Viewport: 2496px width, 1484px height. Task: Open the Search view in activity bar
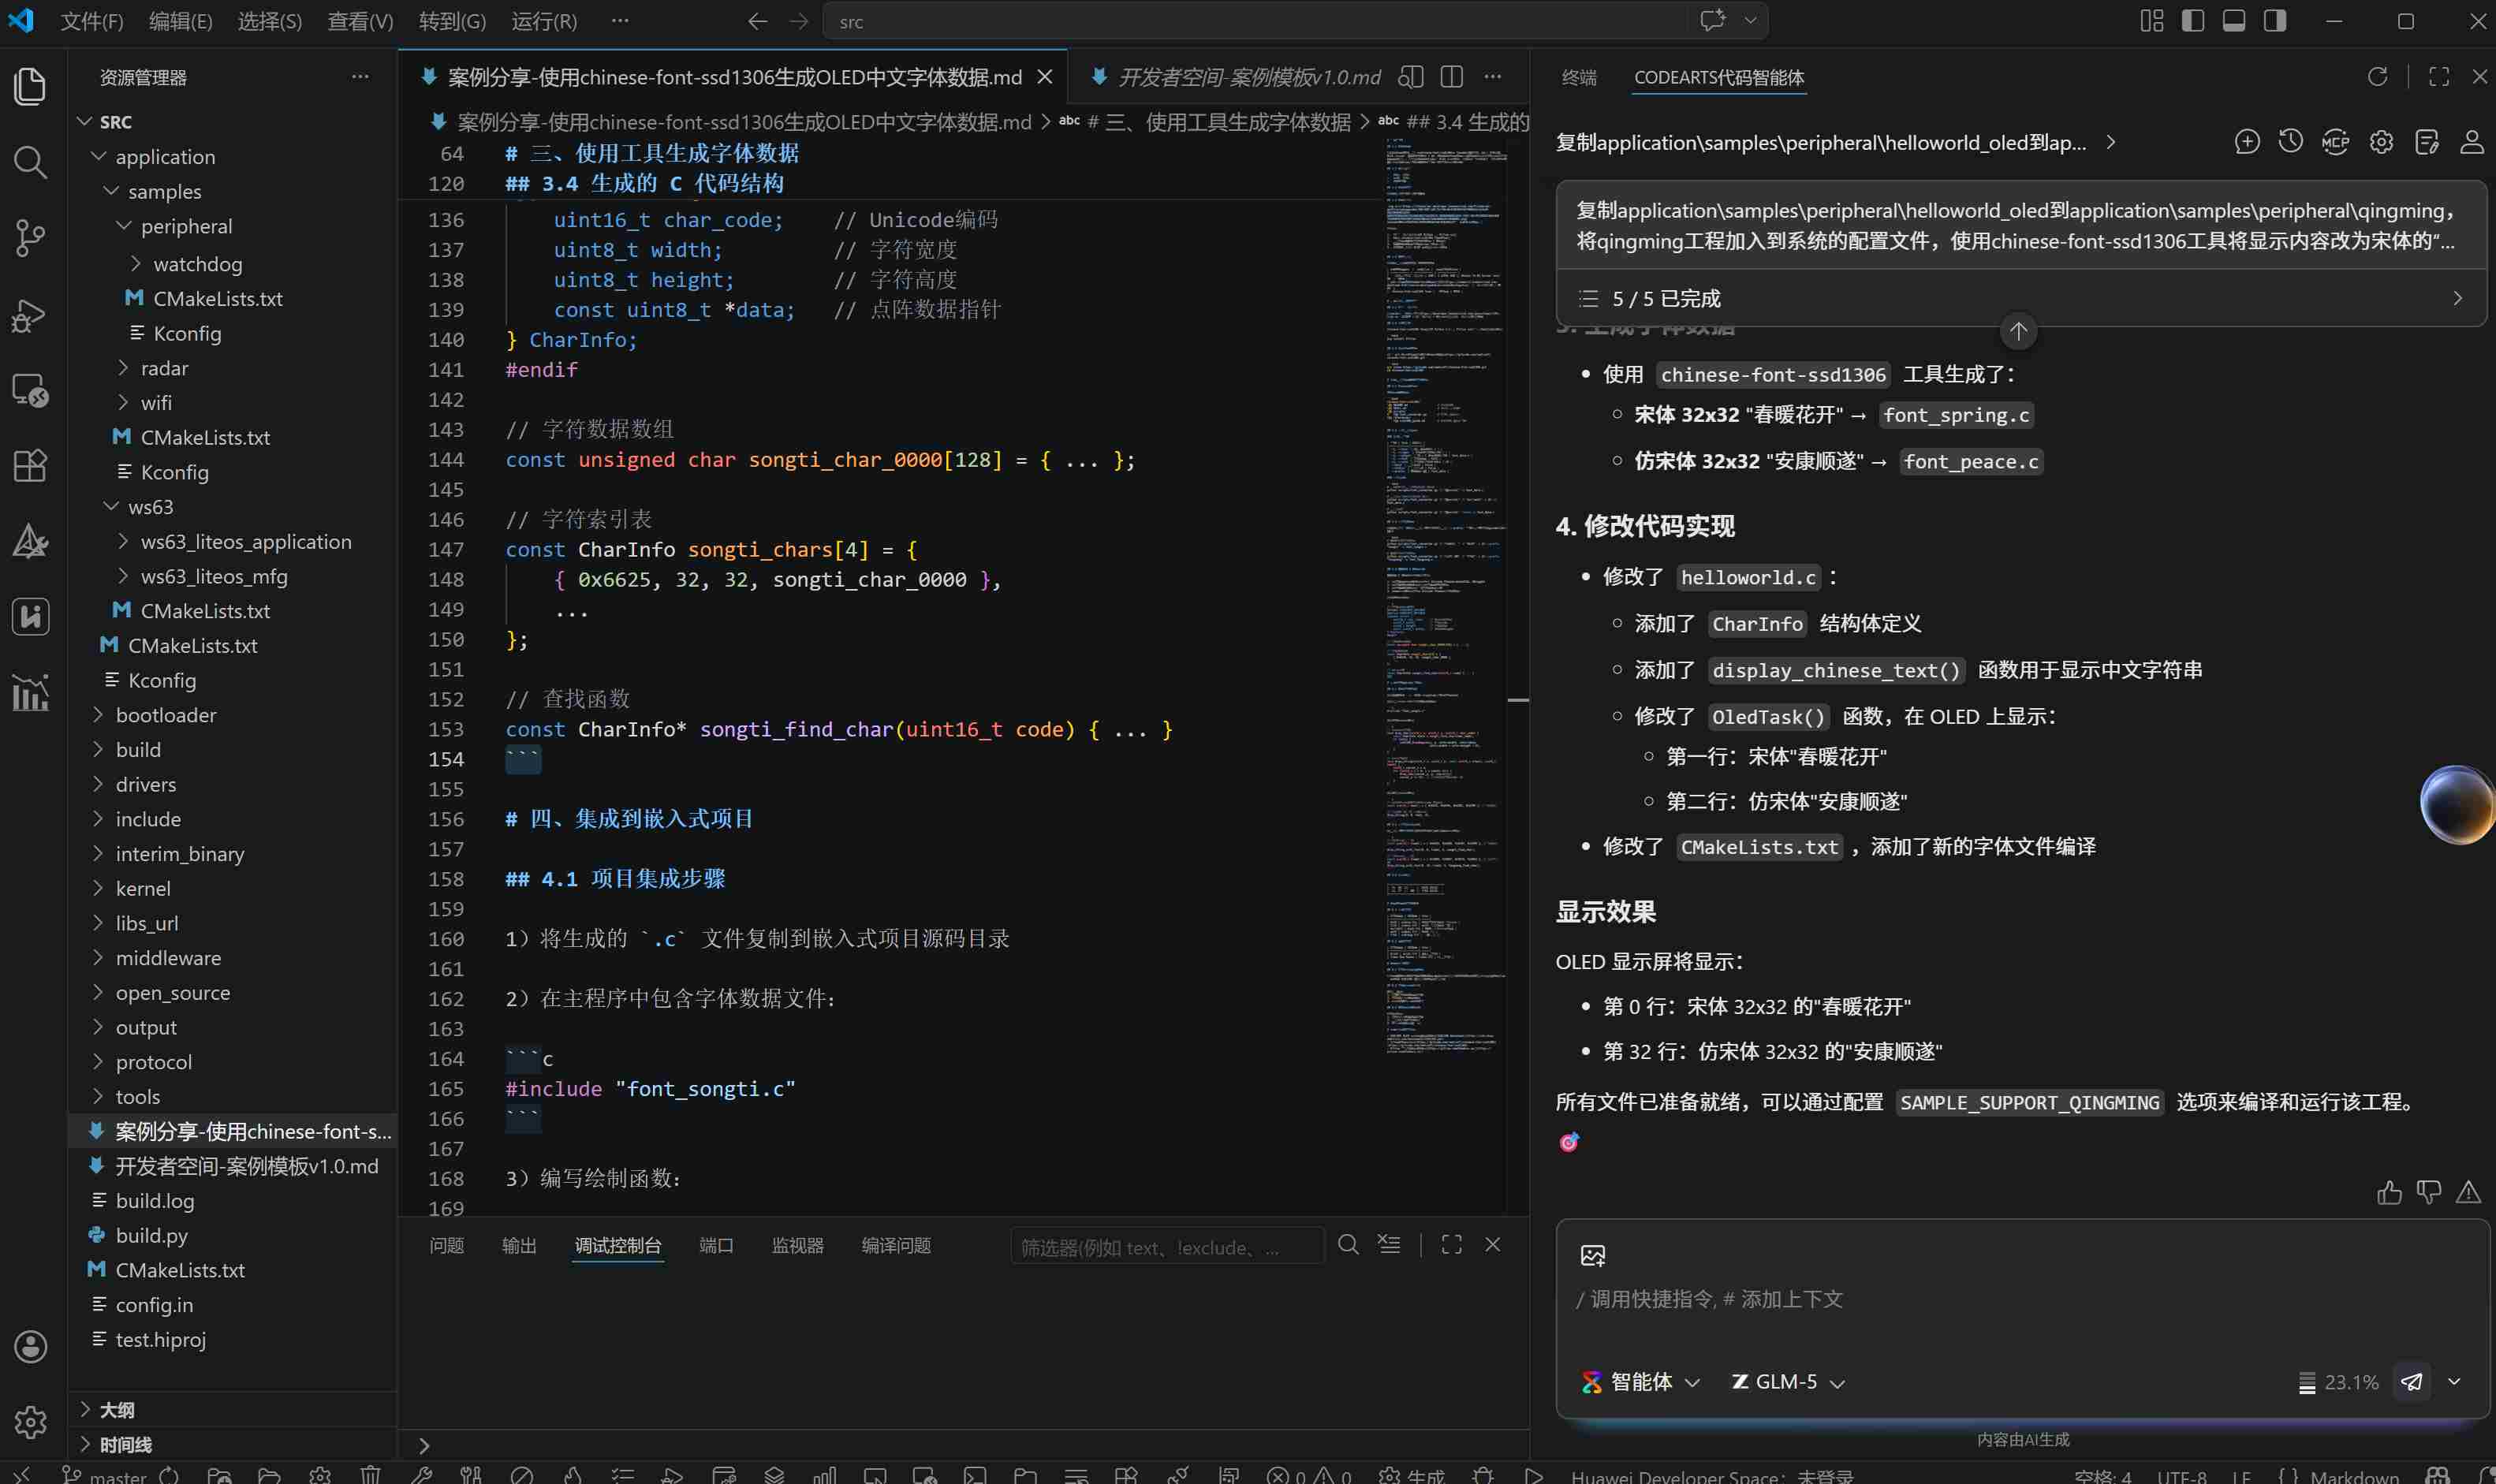tap(30, 162)
